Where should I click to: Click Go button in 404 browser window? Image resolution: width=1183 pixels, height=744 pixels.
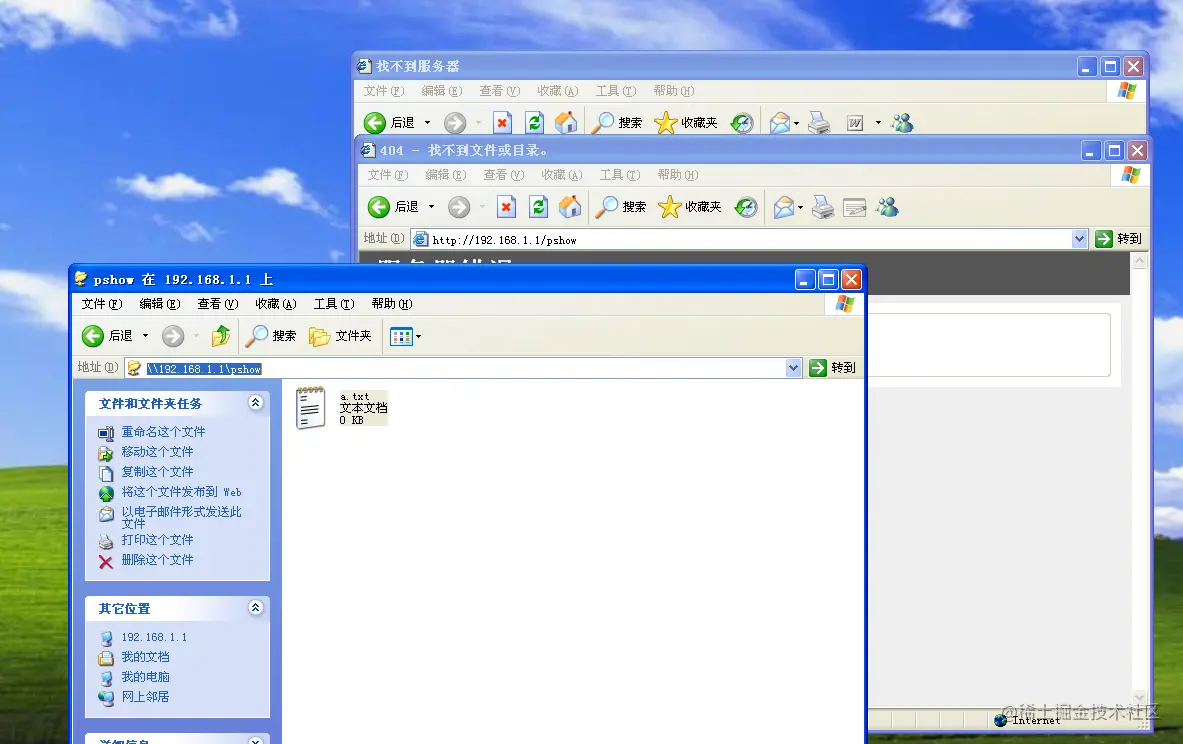point(1119,239)
